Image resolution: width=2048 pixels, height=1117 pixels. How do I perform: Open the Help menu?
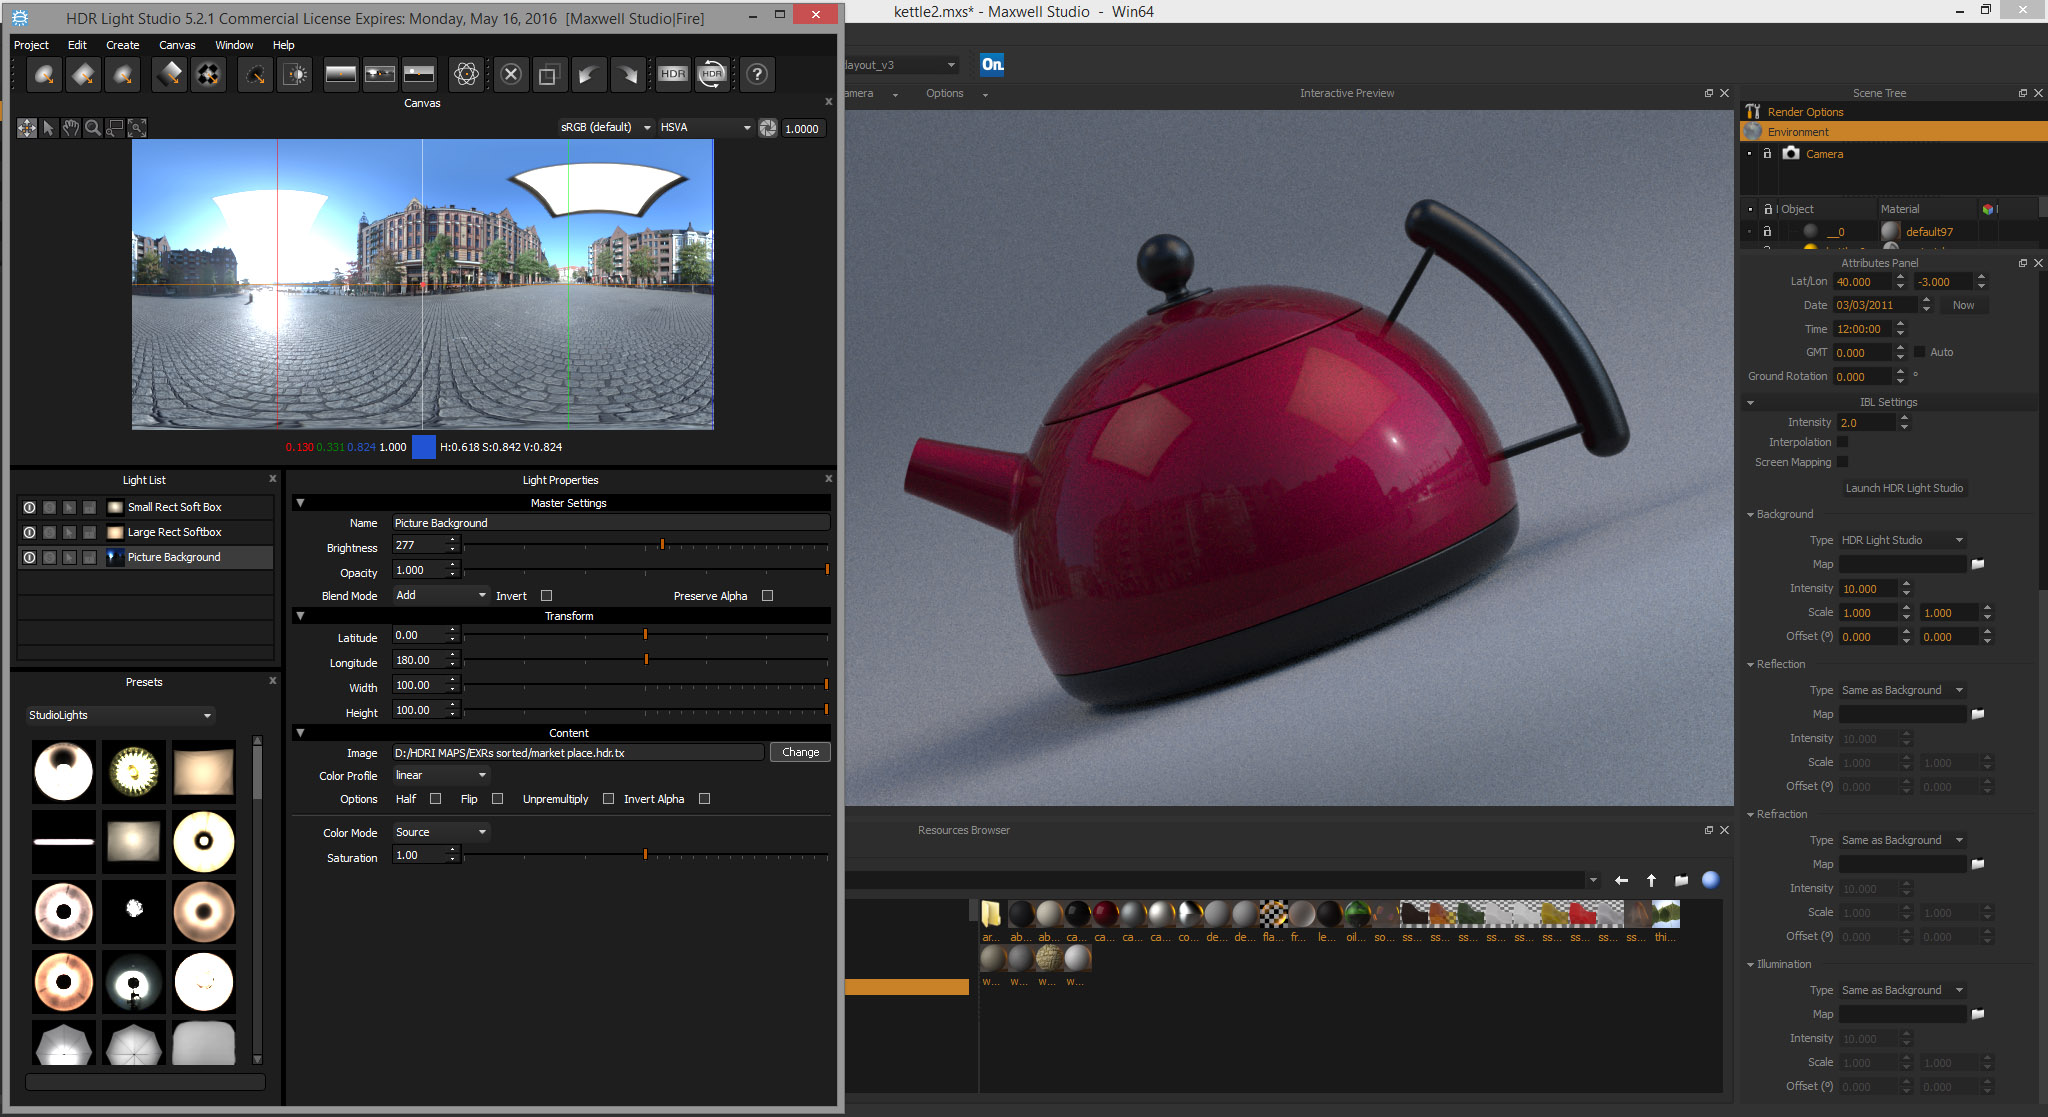[284, 45]
